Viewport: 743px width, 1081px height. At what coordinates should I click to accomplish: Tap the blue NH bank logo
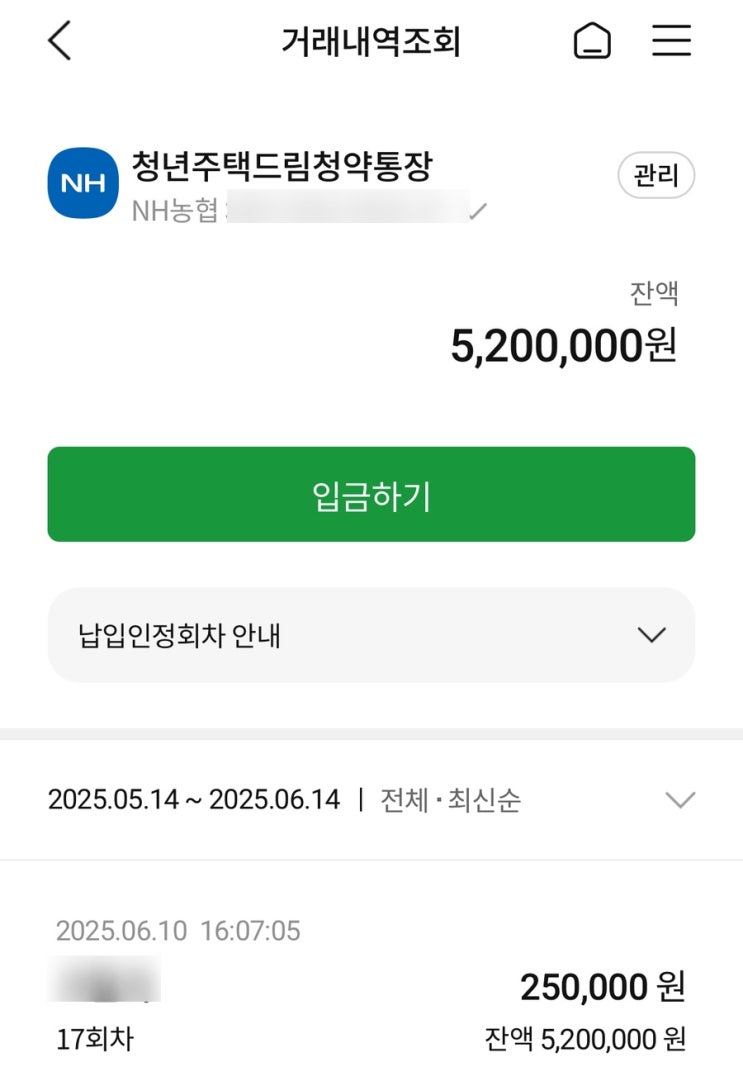(x=83, y=184)
